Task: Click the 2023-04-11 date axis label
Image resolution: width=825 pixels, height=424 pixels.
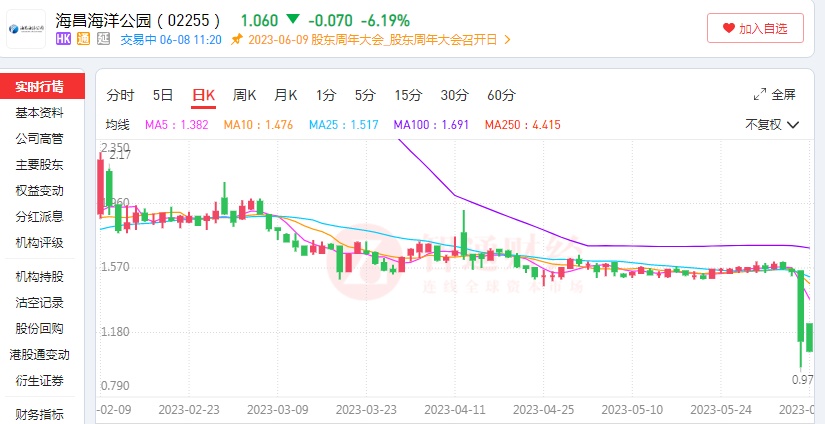Action: click(x=455, y=409)
